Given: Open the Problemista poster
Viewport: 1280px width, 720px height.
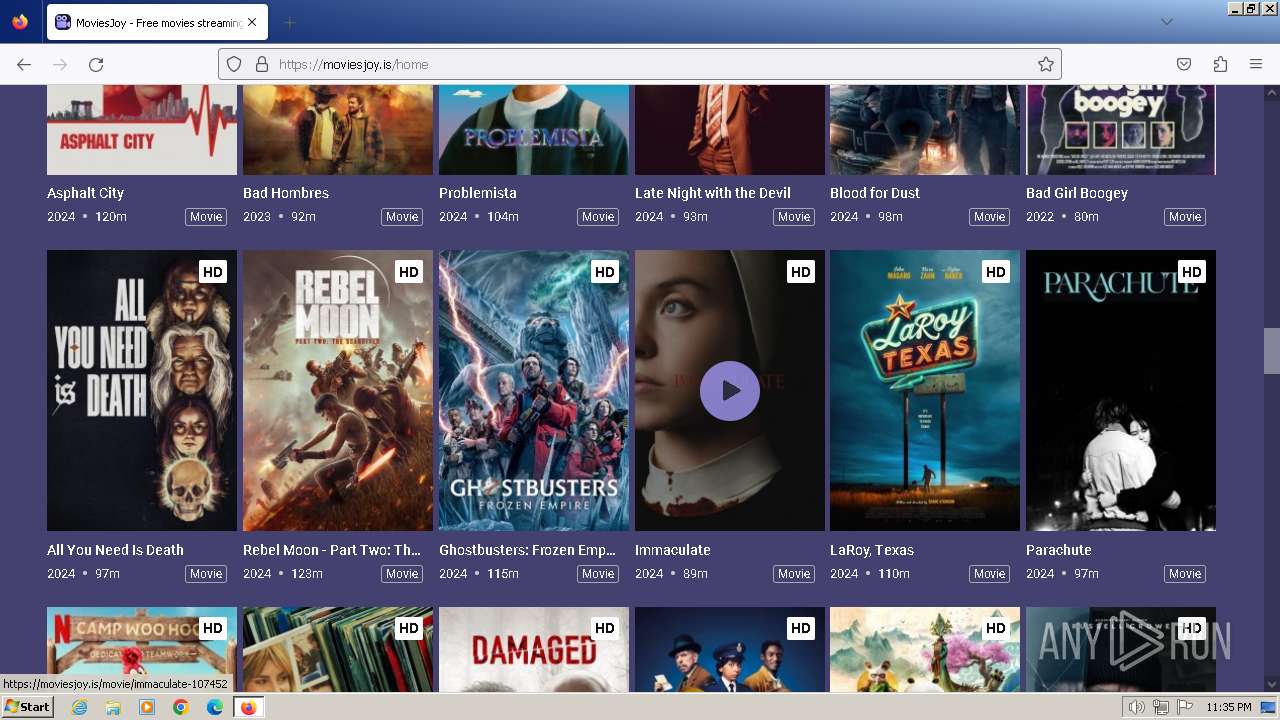Looking at the screenshot, I should tap(534, 130).
